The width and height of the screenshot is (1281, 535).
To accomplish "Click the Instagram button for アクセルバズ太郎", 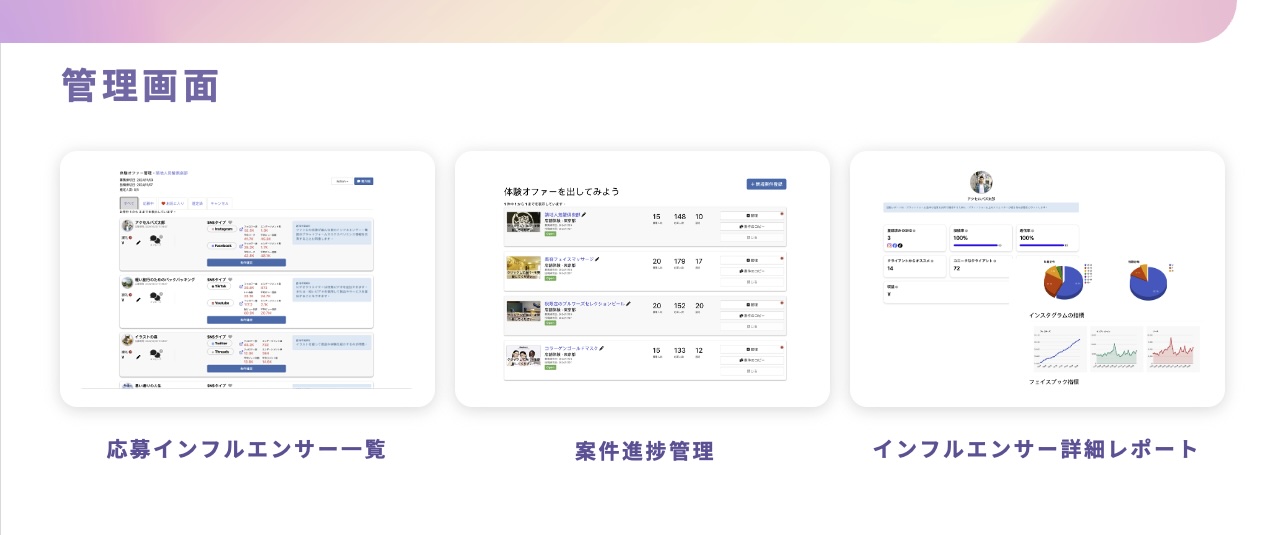I will 222,229.
